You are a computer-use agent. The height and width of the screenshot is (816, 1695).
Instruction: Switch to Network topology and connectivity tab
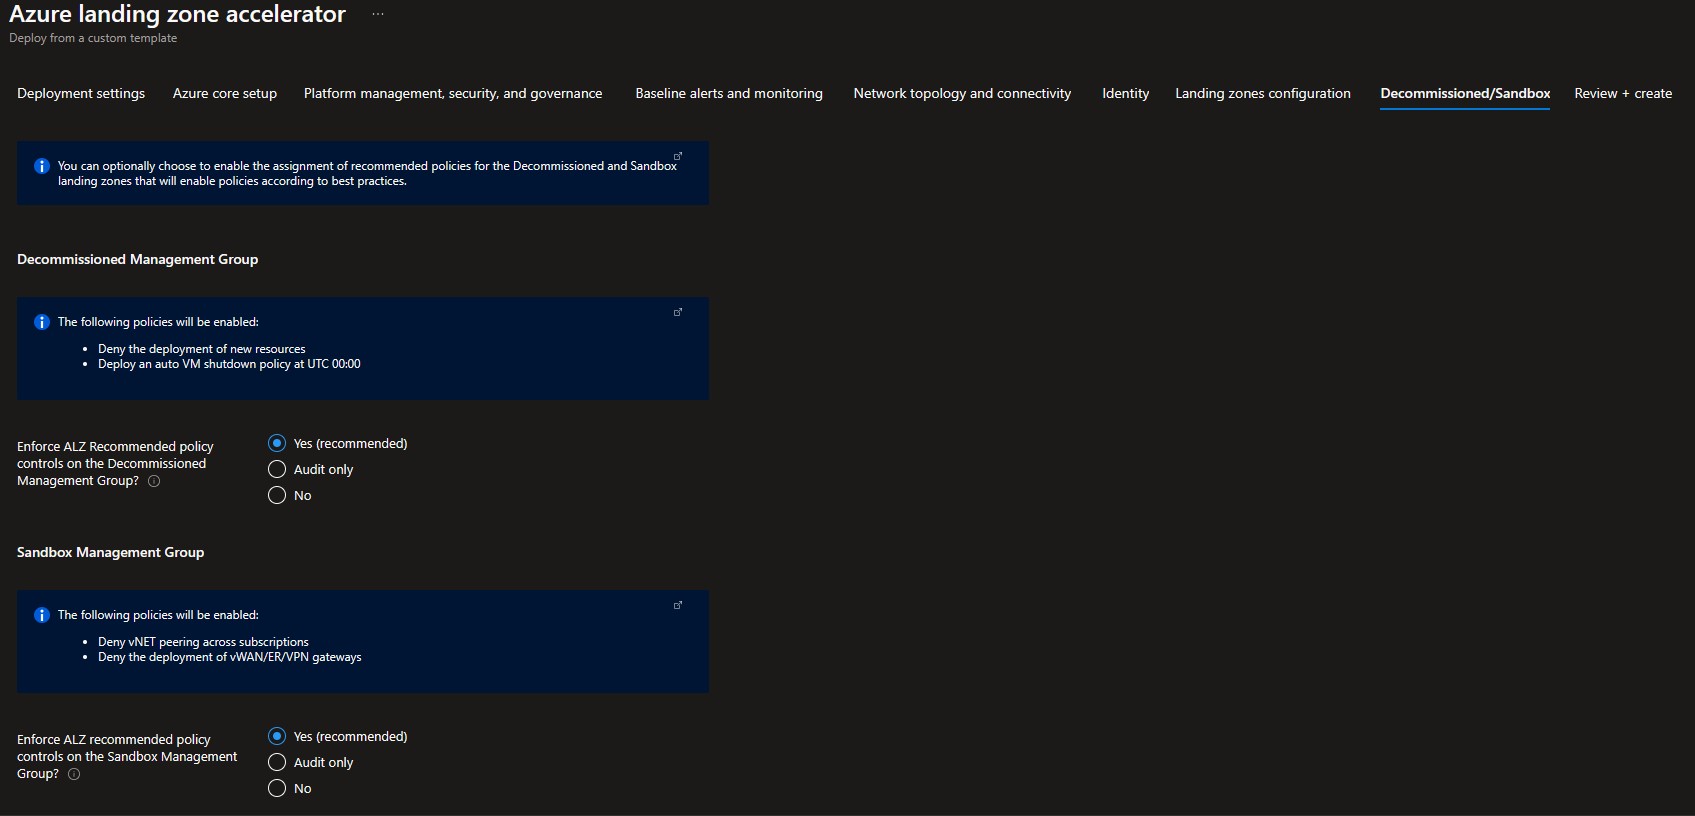[962, 93]
